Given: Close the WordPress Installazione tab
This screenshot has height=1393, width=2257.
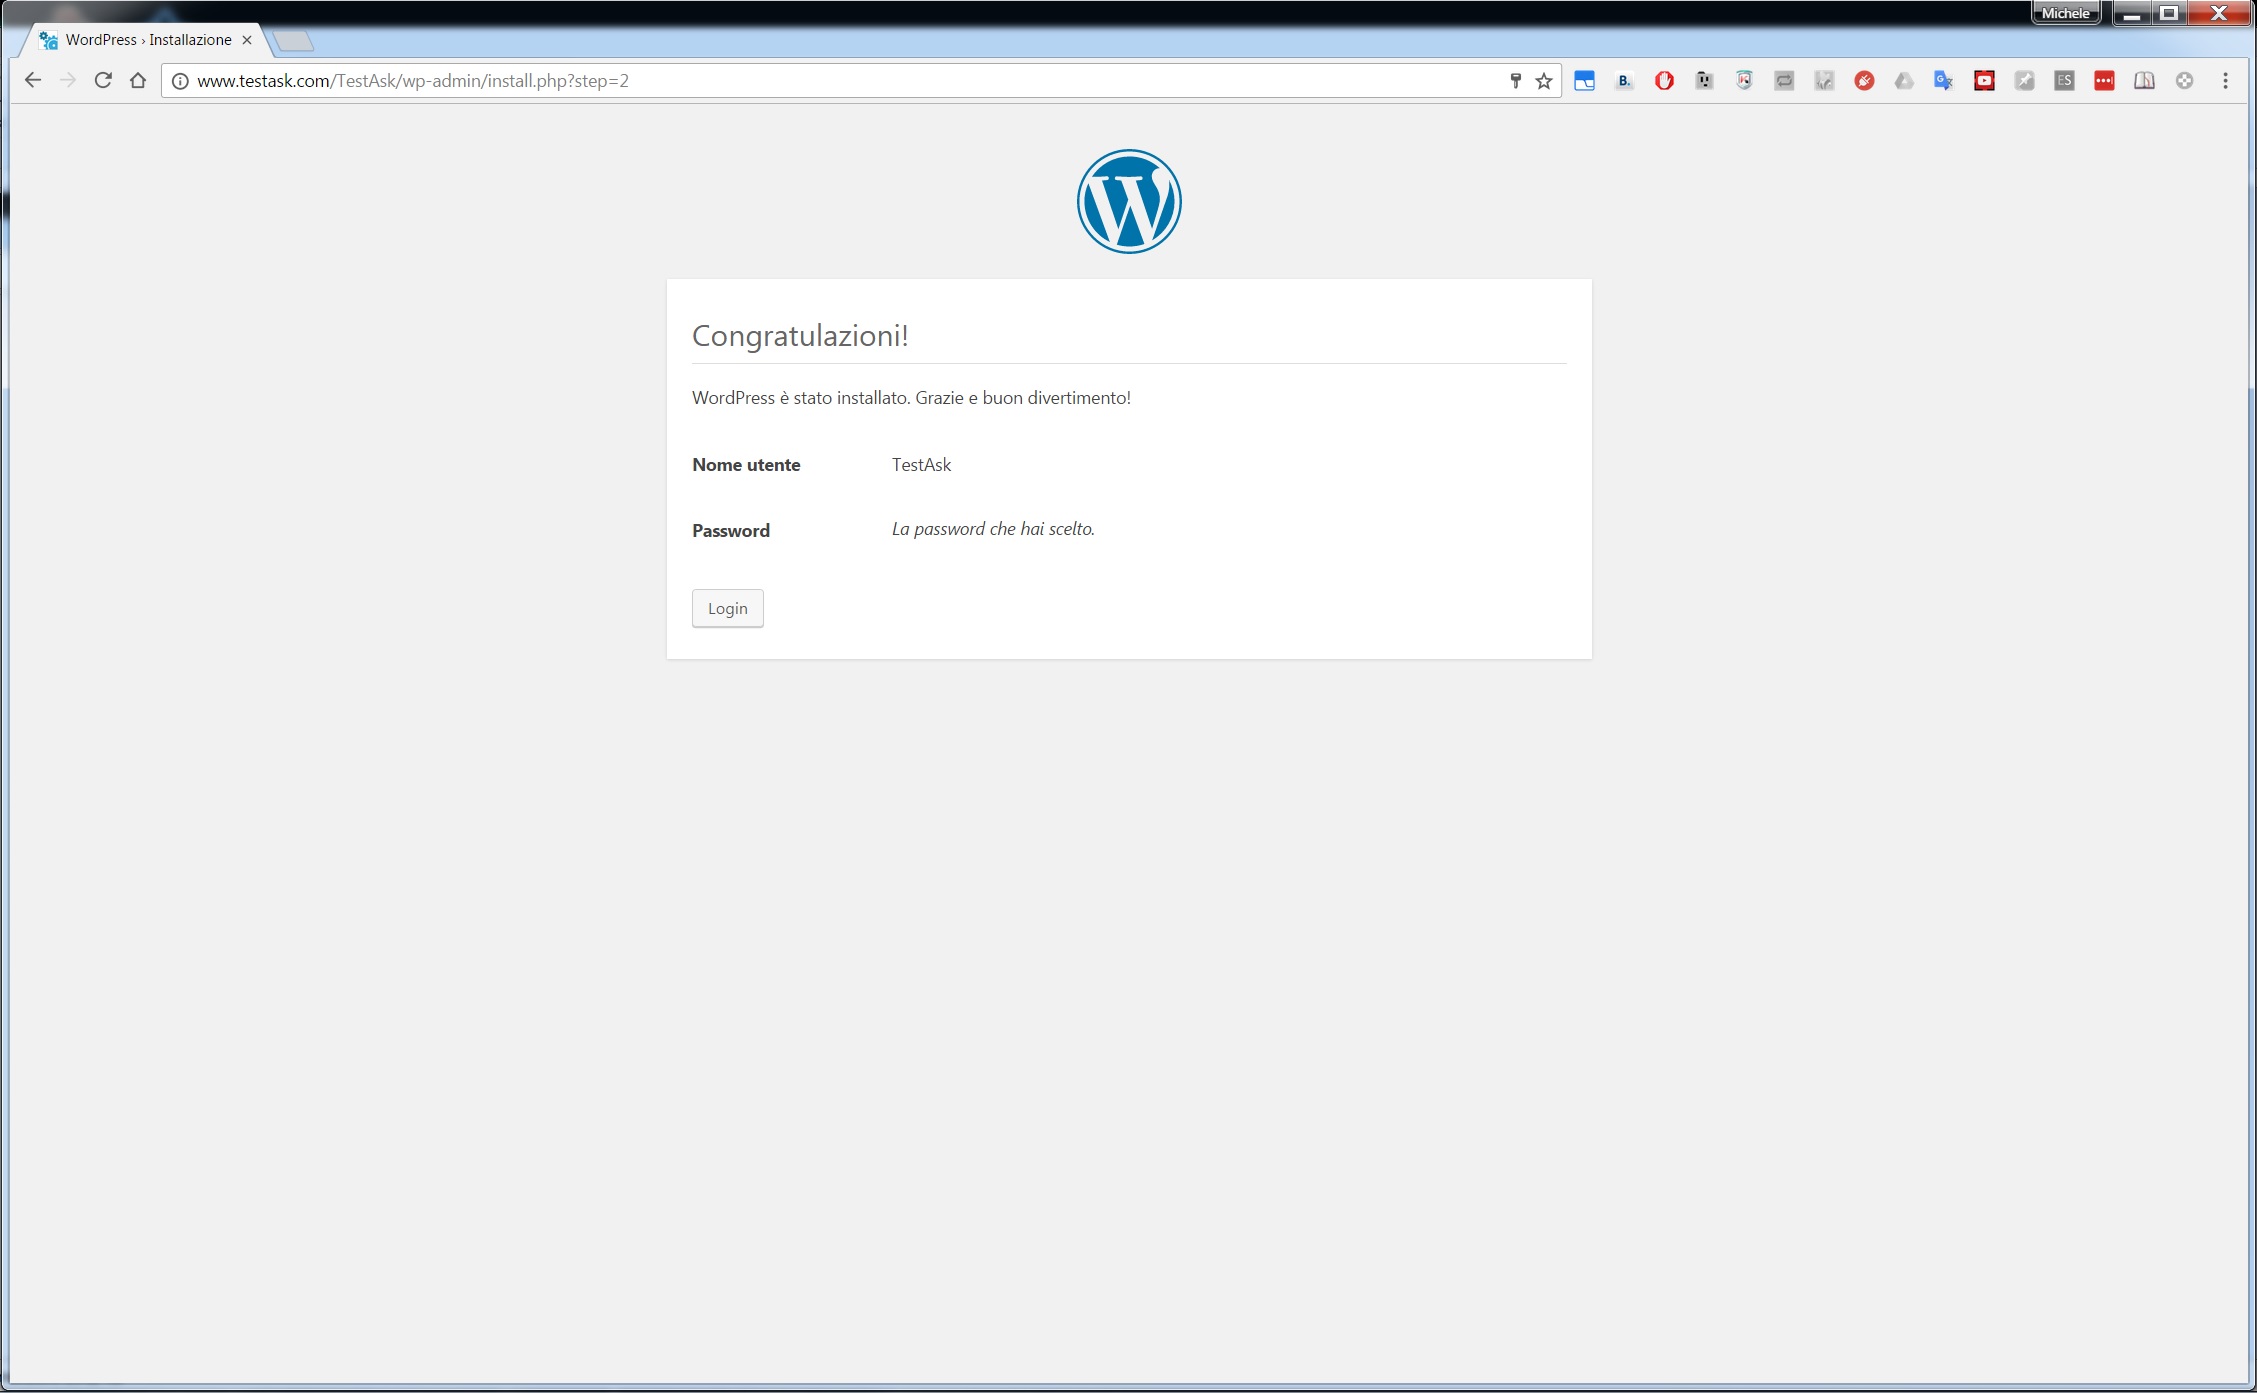Looking at the screenshot, I should [247, 40].
